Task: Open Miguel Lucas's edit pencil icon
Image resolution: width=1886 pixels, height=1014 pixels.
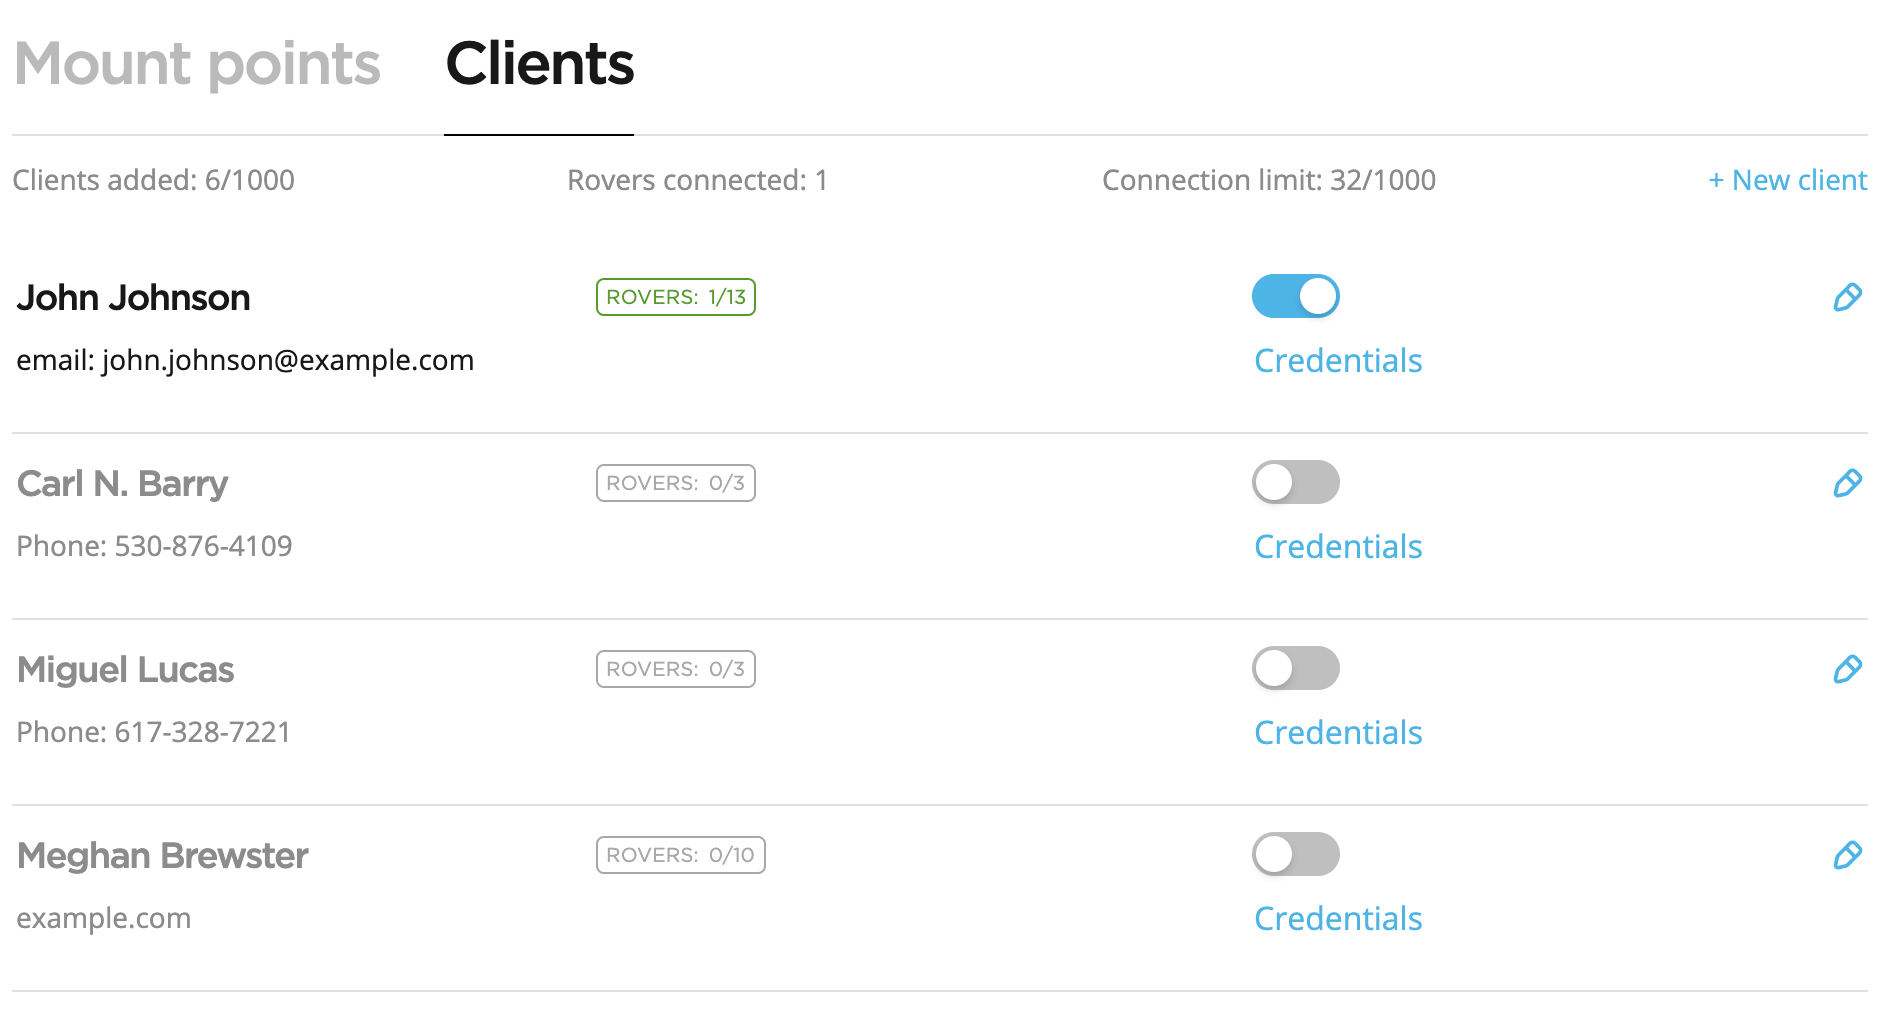Action: click(x=1849, y=669)
